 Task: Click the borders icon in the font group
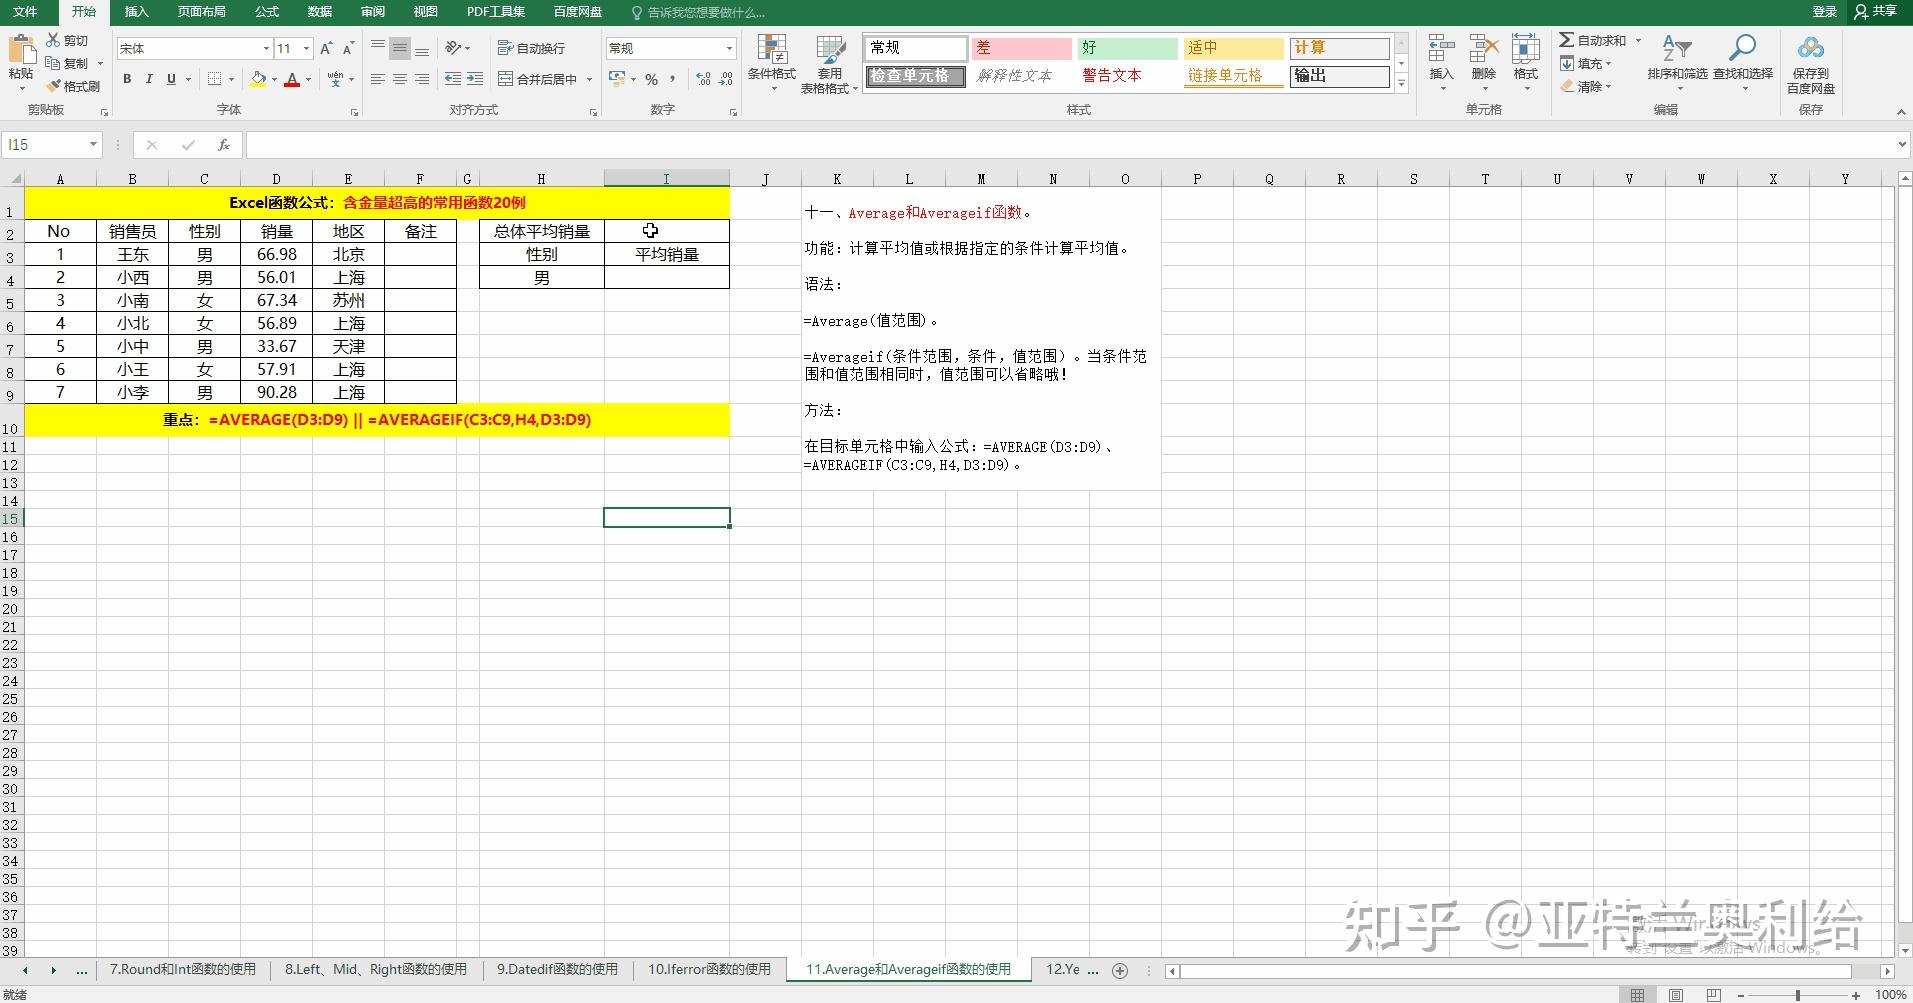point(214,79)
